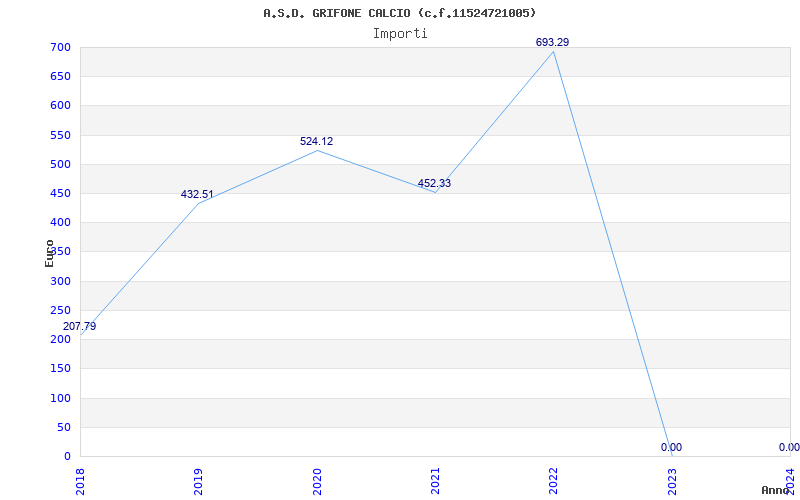Click the 700 y-axis tick label
Image resolution: width=800 pixels, height=500 pixels.
[60, 47]
